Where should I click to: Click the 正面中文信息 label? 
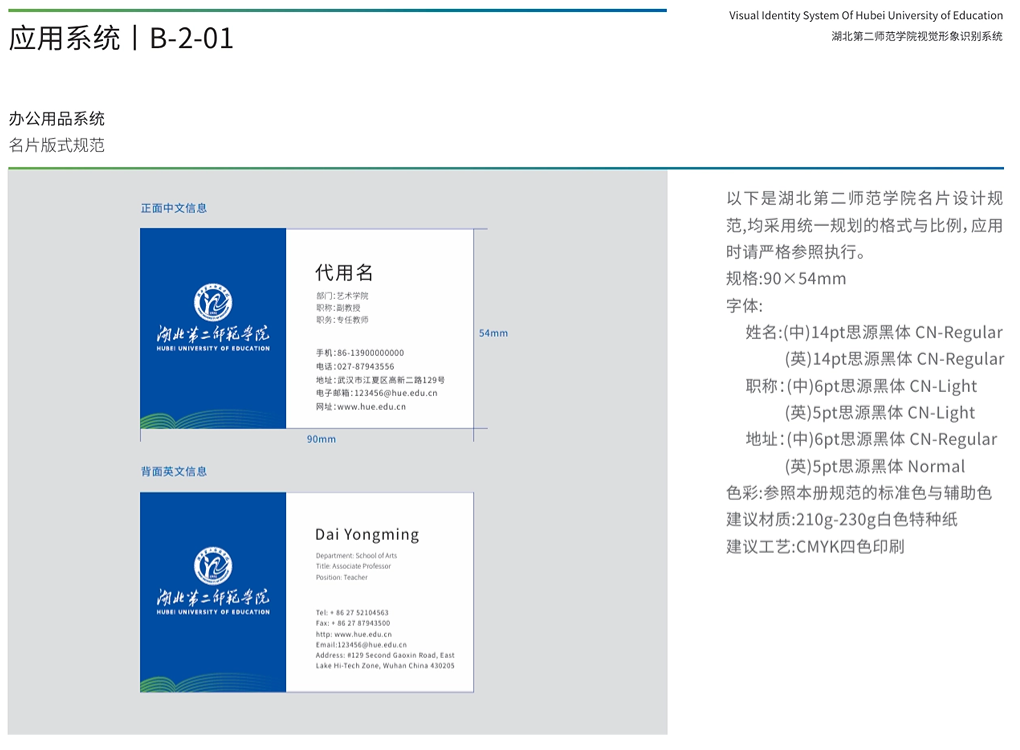point(174,208)
